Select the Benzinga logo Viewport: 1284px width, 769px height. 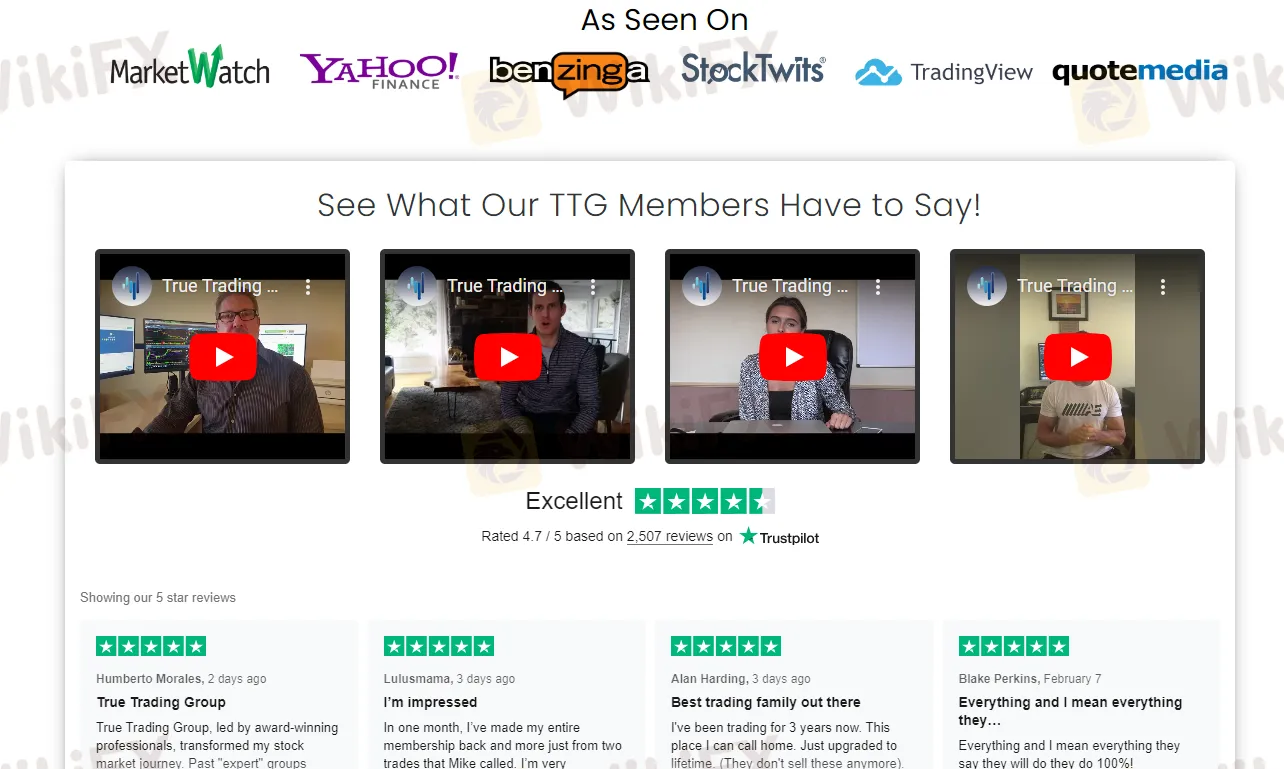569,73
